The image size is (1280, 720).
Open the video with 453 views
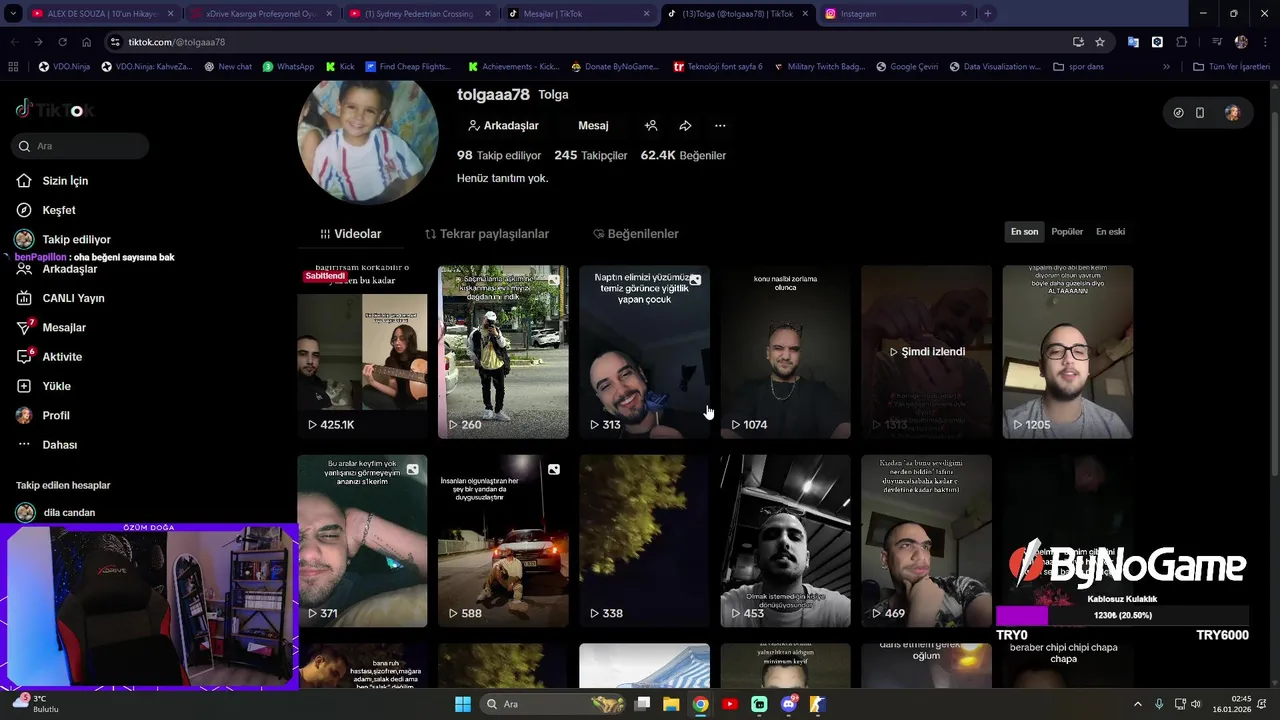click(785, 541)
